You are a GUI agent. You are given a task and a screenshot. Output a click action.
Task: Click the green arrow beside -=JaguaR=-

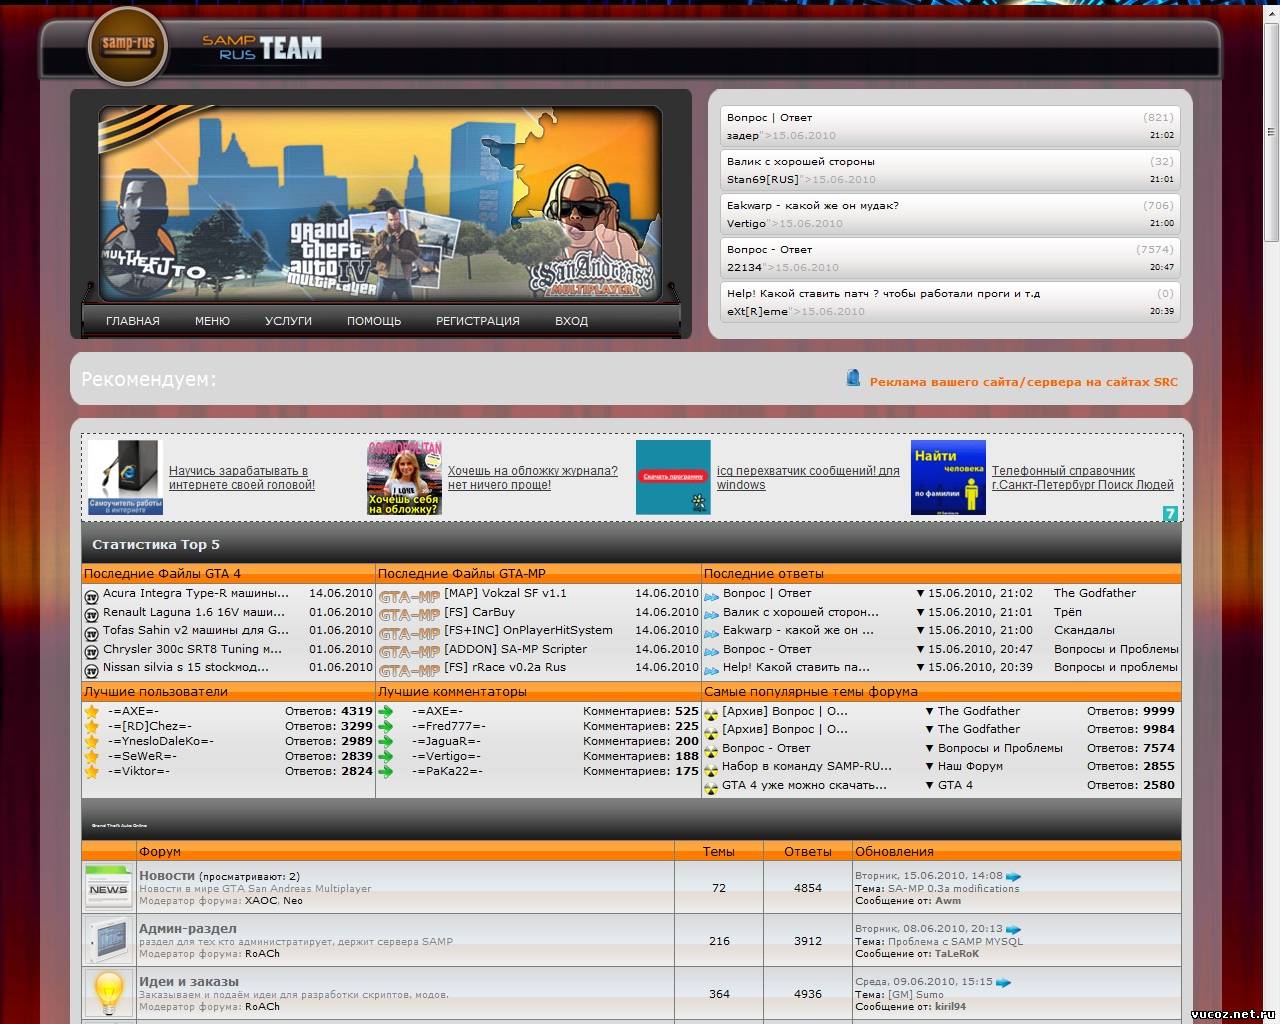386,742
